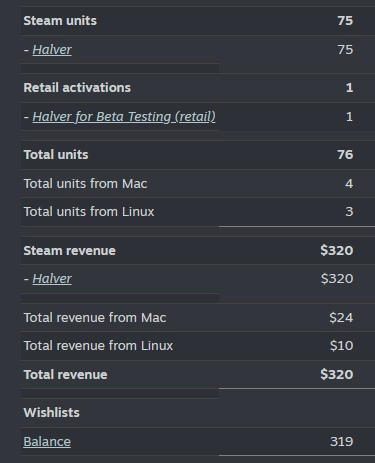The image size is (375, 463).
Task: Click the Linux units value 3
Action: point(349,212)
